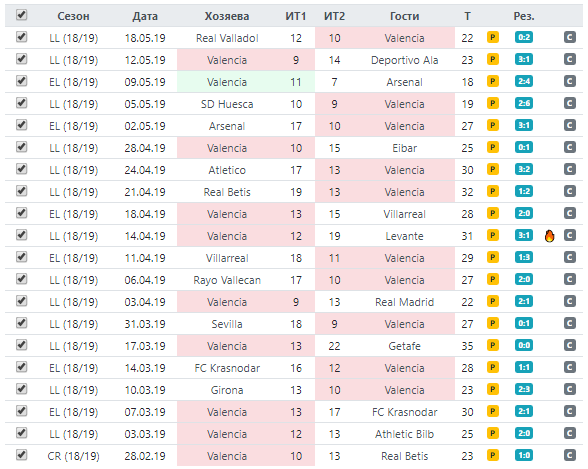
Task: Click gray C icon for Arsenal 02.05.19 match
Action: (570, 126)
